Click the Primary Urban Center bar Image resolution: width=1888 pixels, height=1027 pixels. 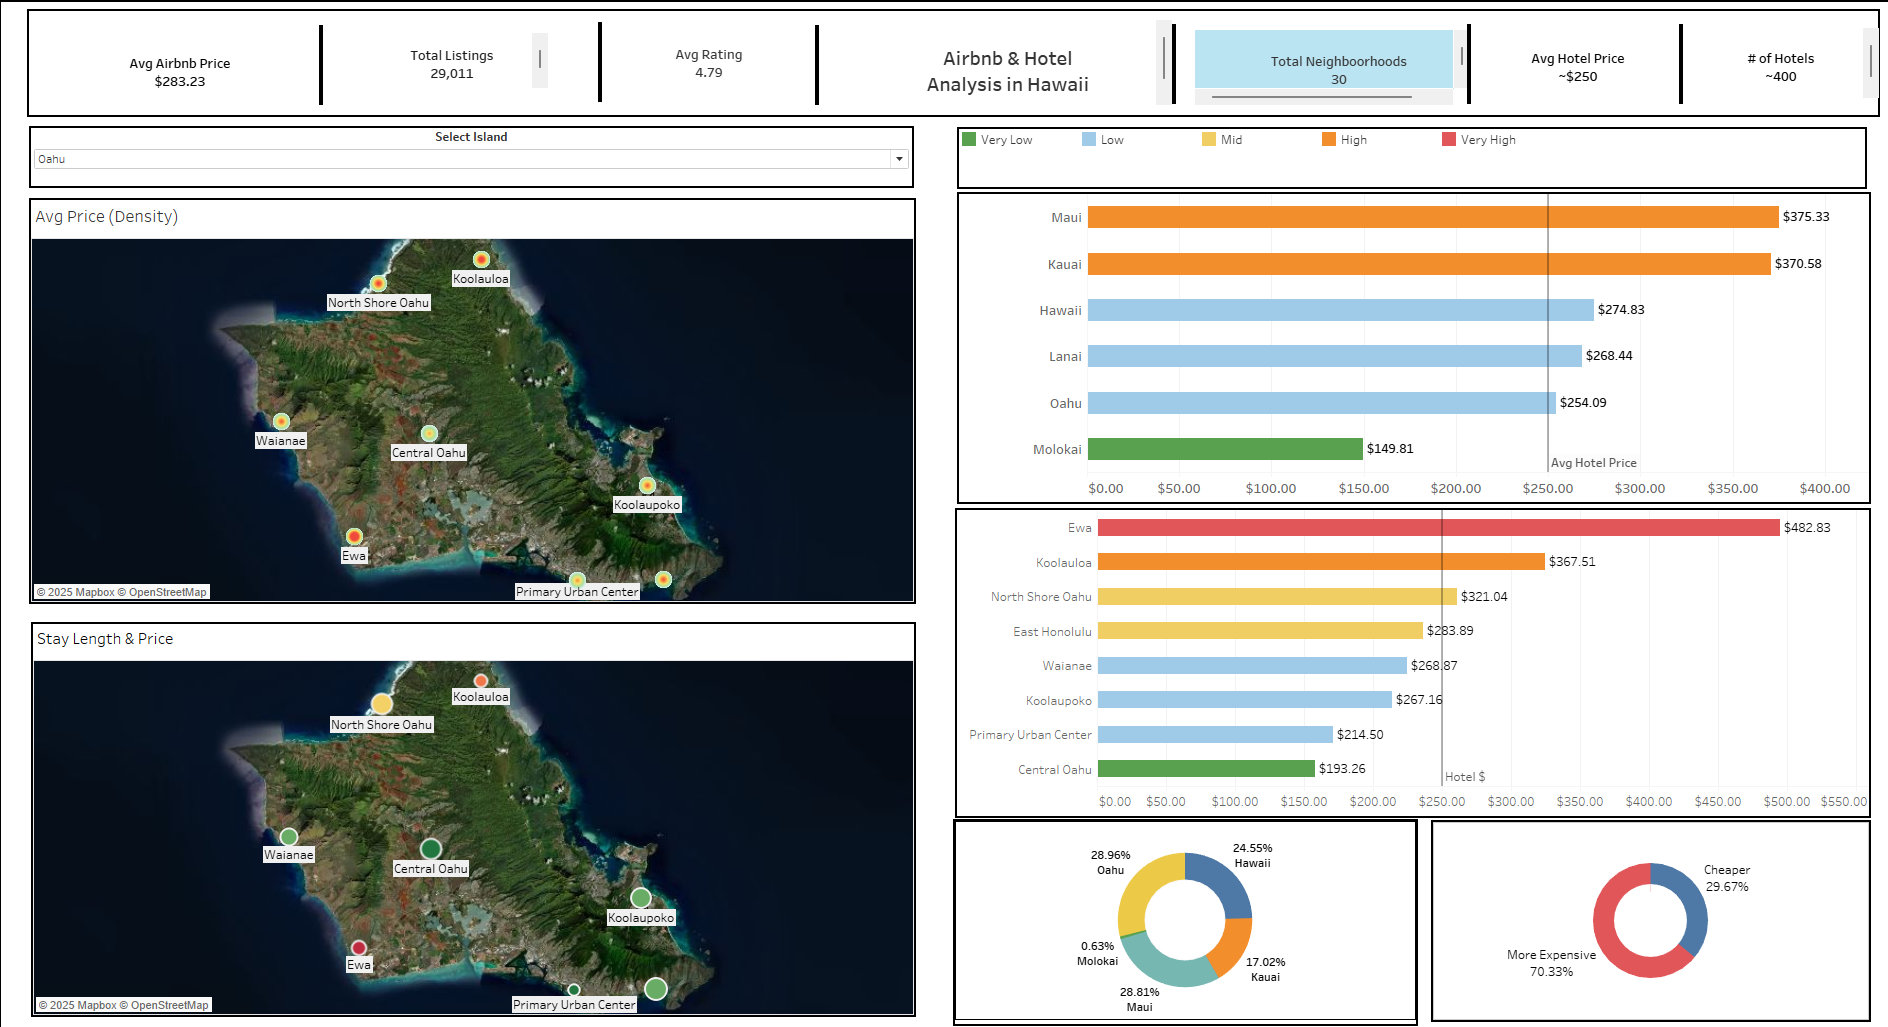[x=1215, y=735]
